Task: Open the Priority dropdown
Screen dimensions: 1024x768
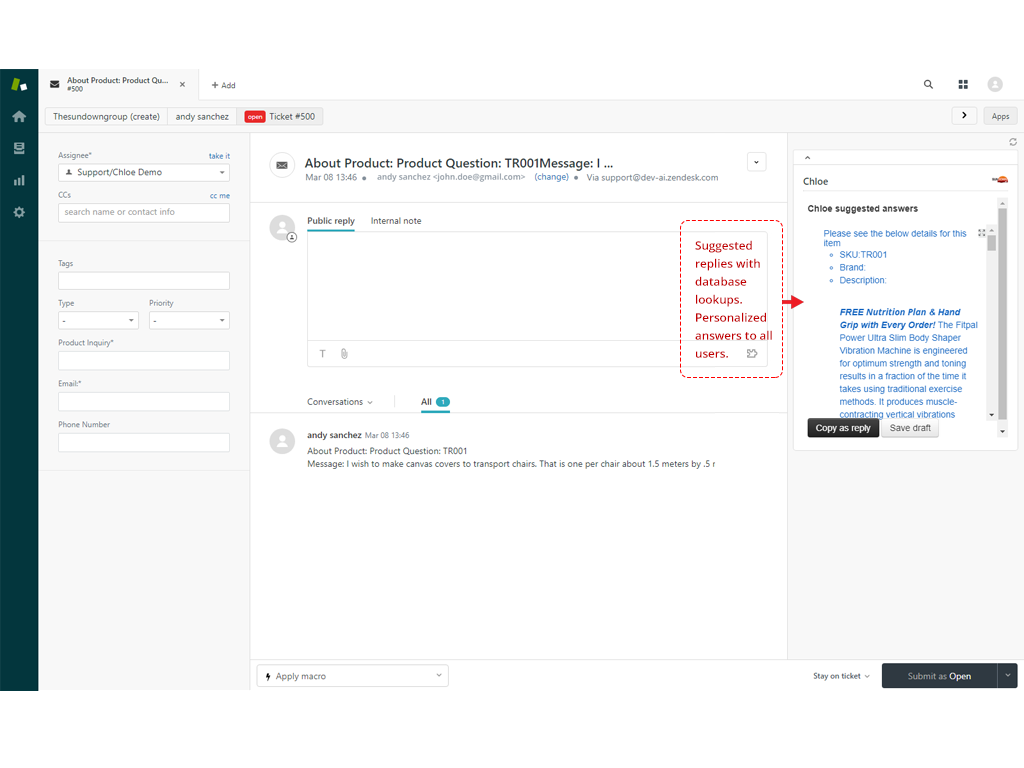Action: click(x=189, y=321)
